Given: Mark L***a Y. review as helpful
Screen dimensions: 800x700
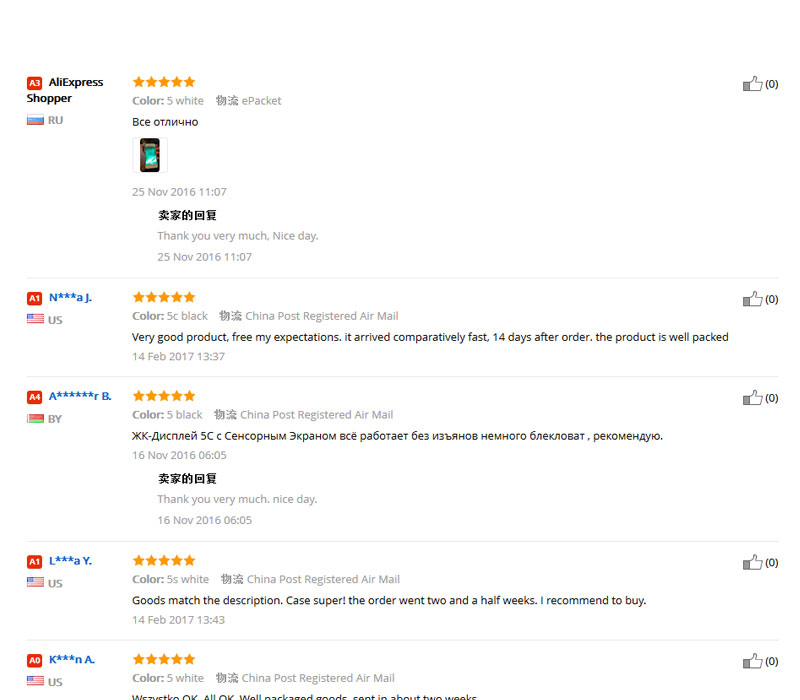Looking at the screenshot, I should [752, 562].
